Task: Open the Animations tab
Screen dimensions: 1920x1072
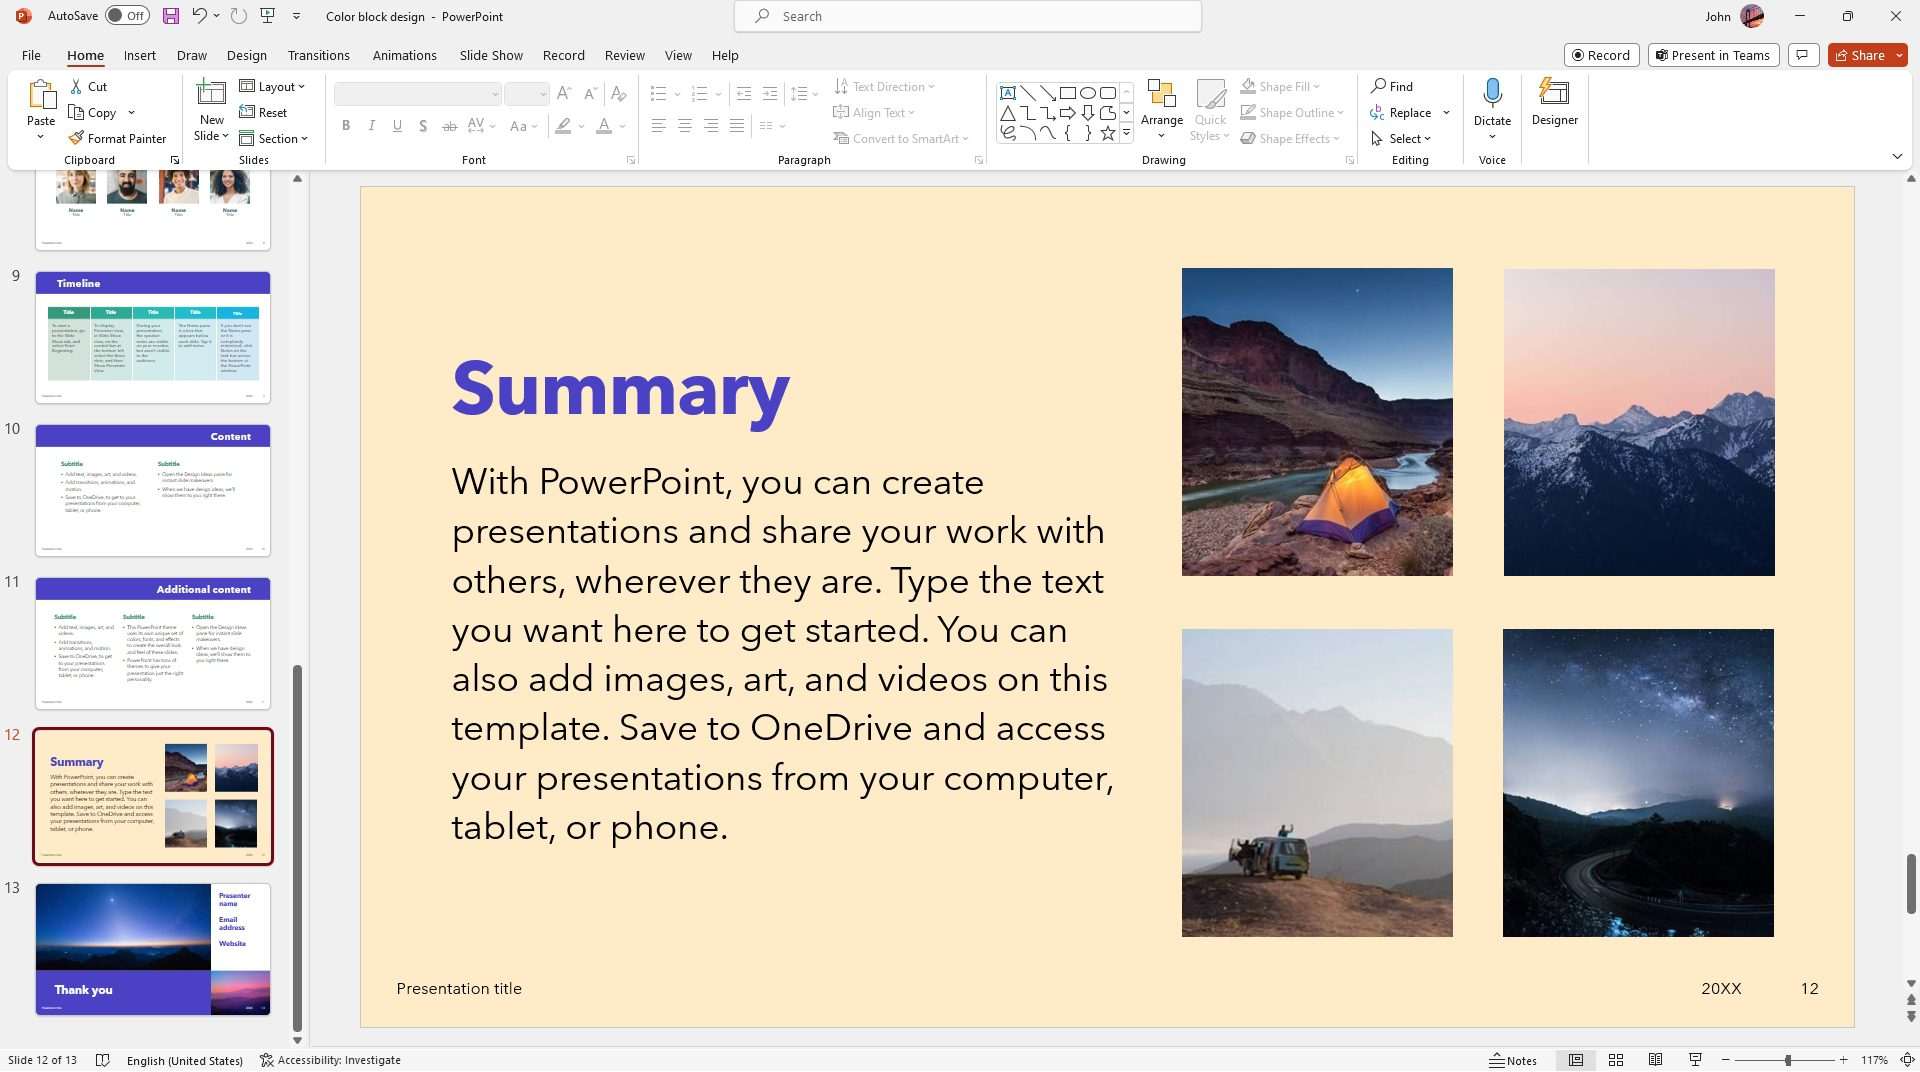Action: [x=404, y=55]
